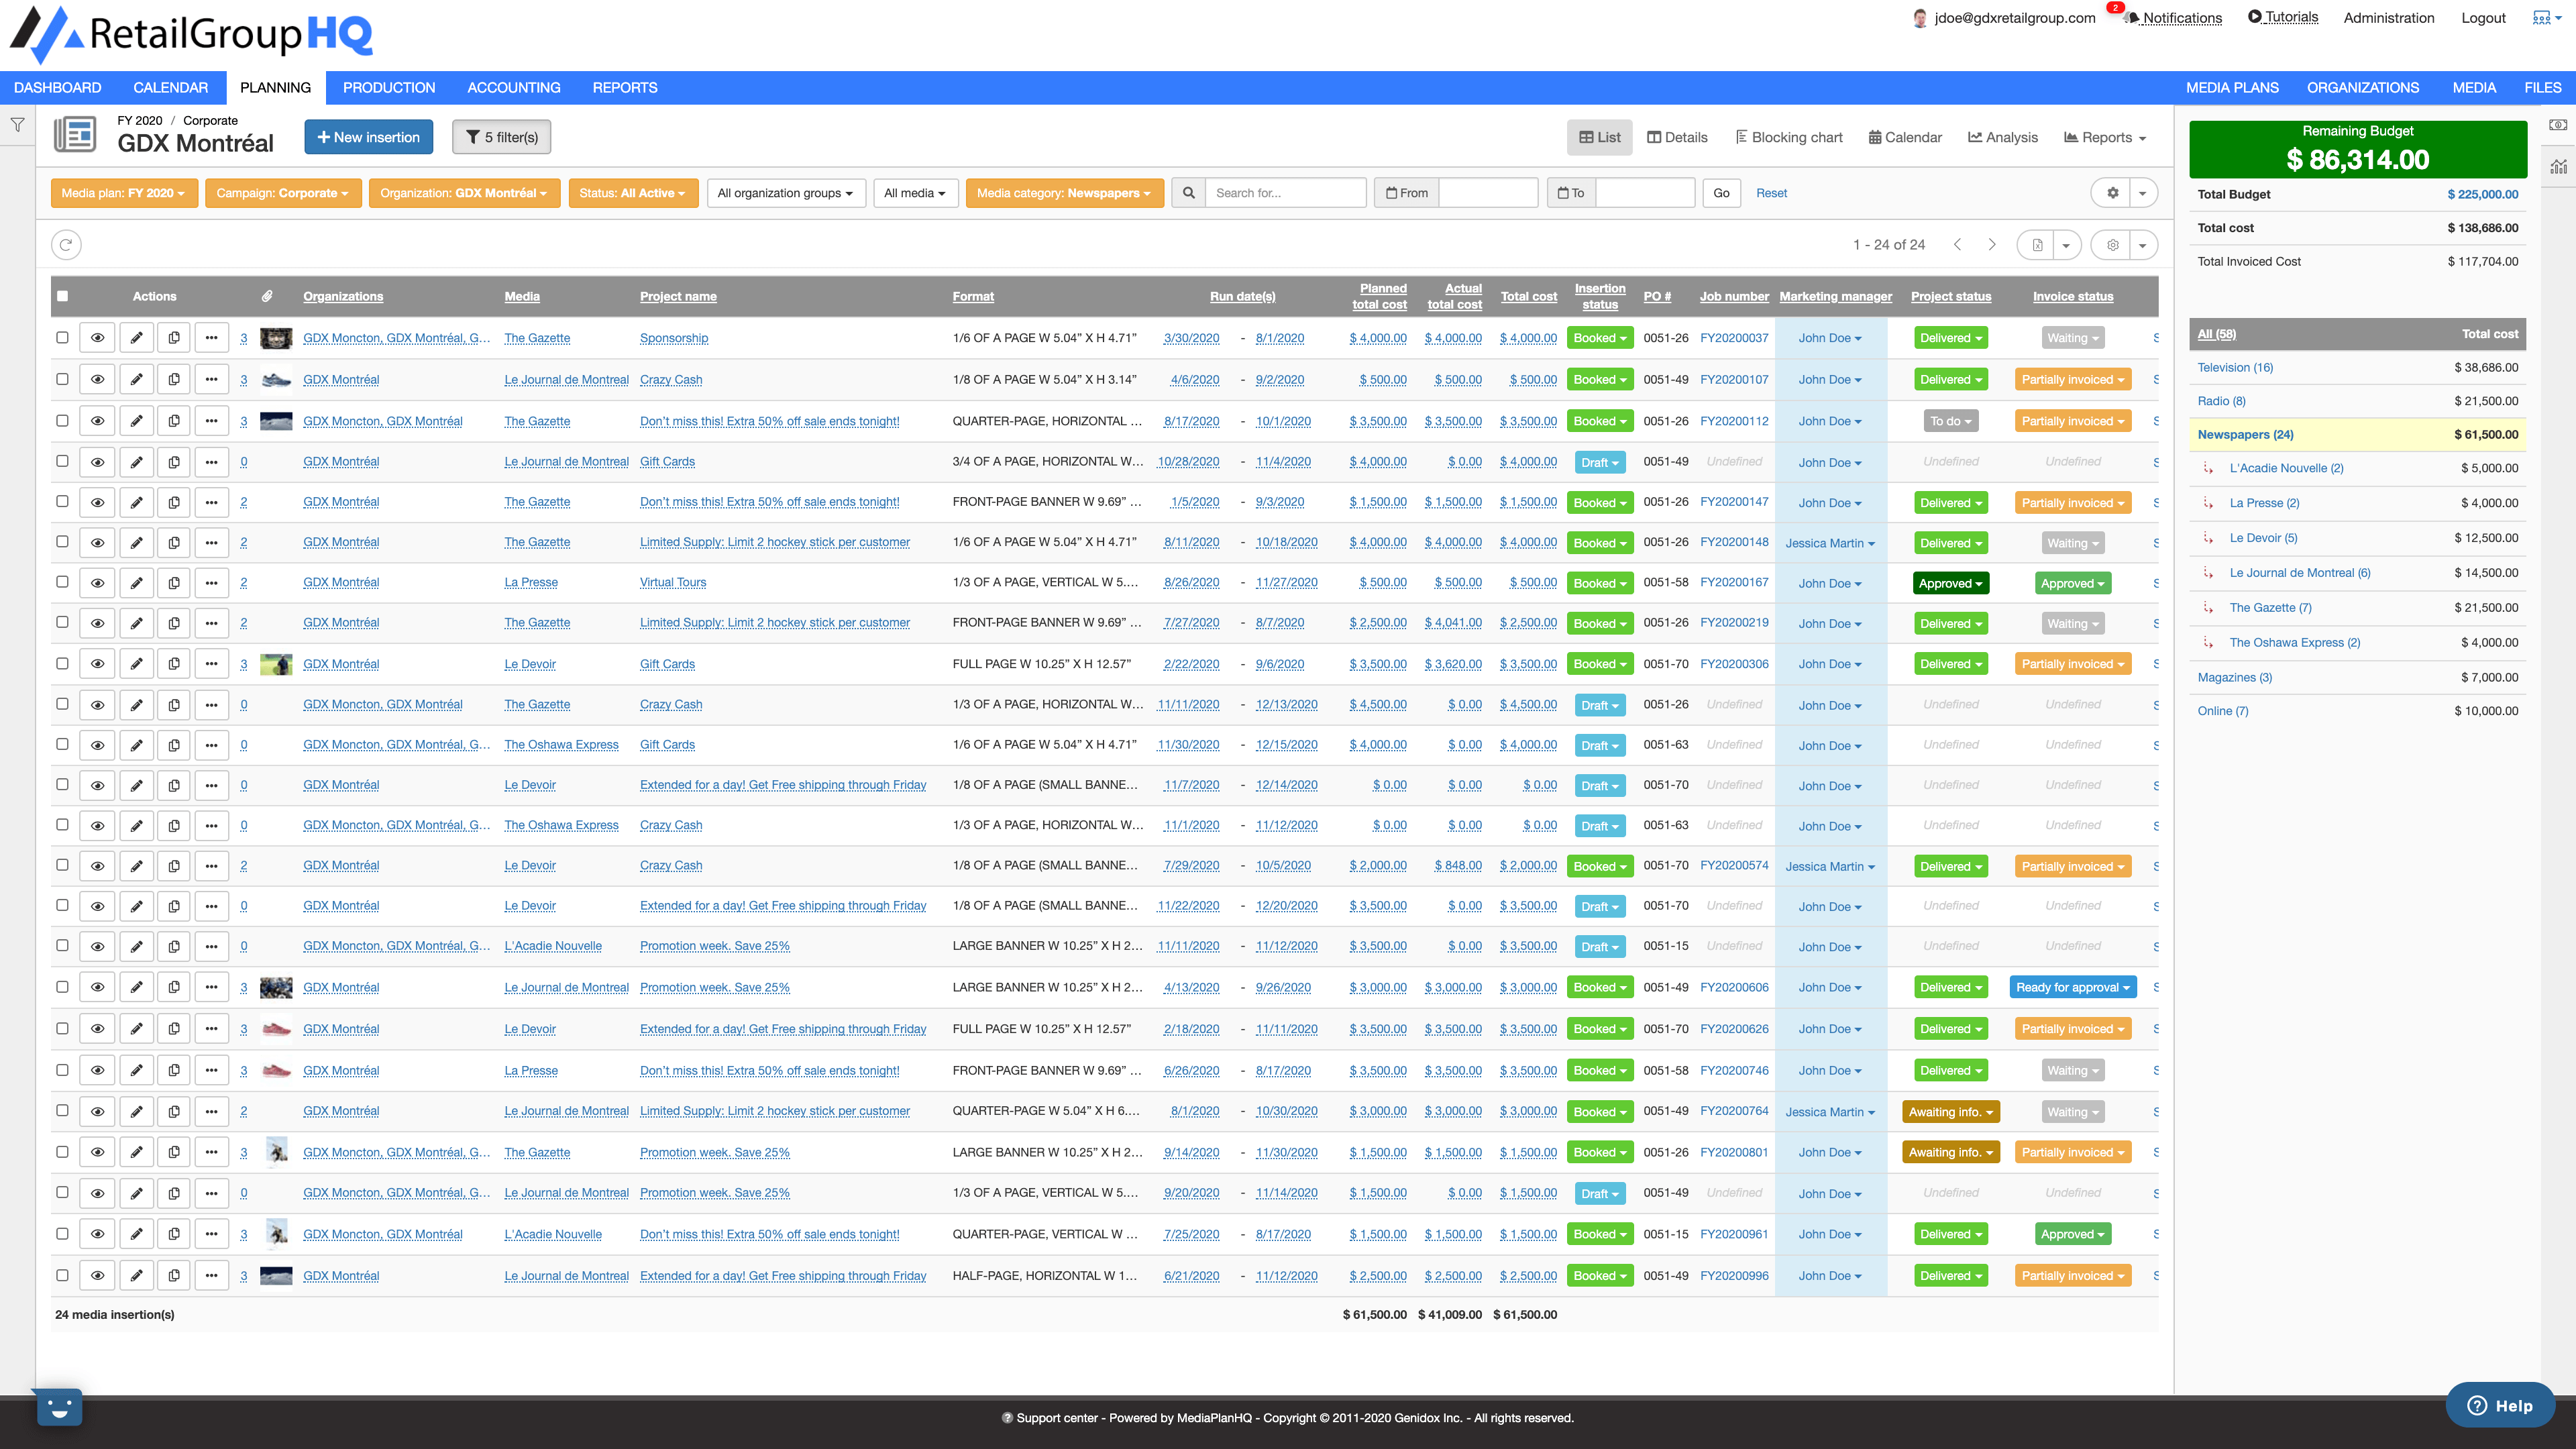Duplicate the Crazy Cash insertion
2576x1449 pixels.
174,379
